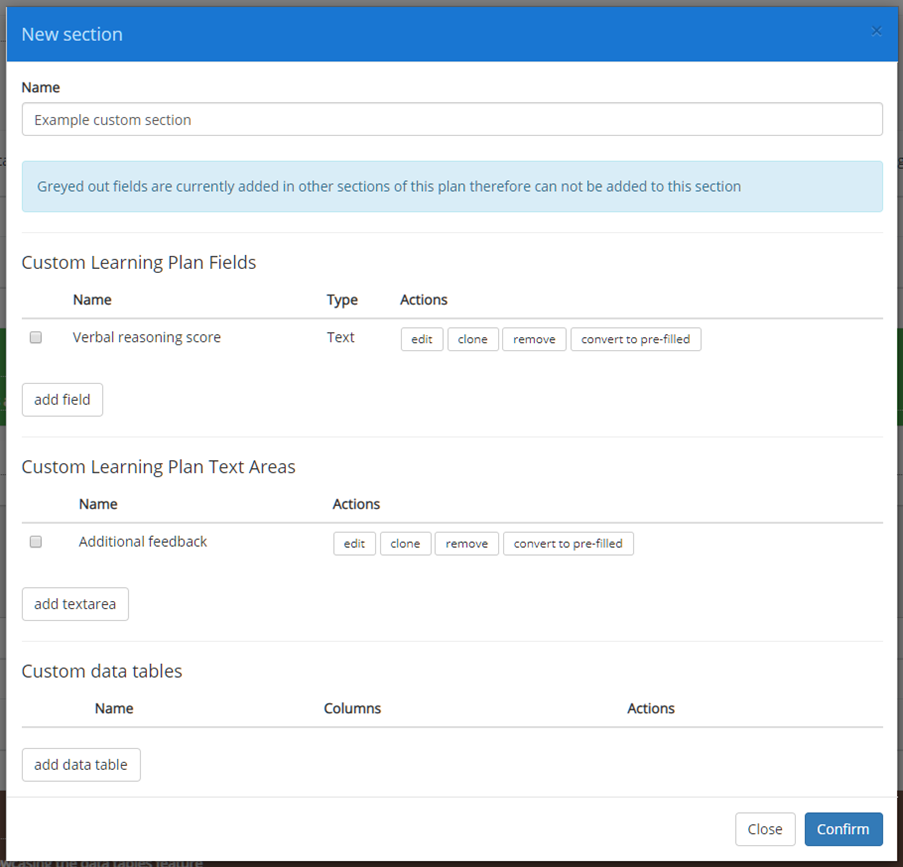This screenshot has width=903, height=867.
Task: Clone the Verbal reasoning score field
Action: (472, 339)
